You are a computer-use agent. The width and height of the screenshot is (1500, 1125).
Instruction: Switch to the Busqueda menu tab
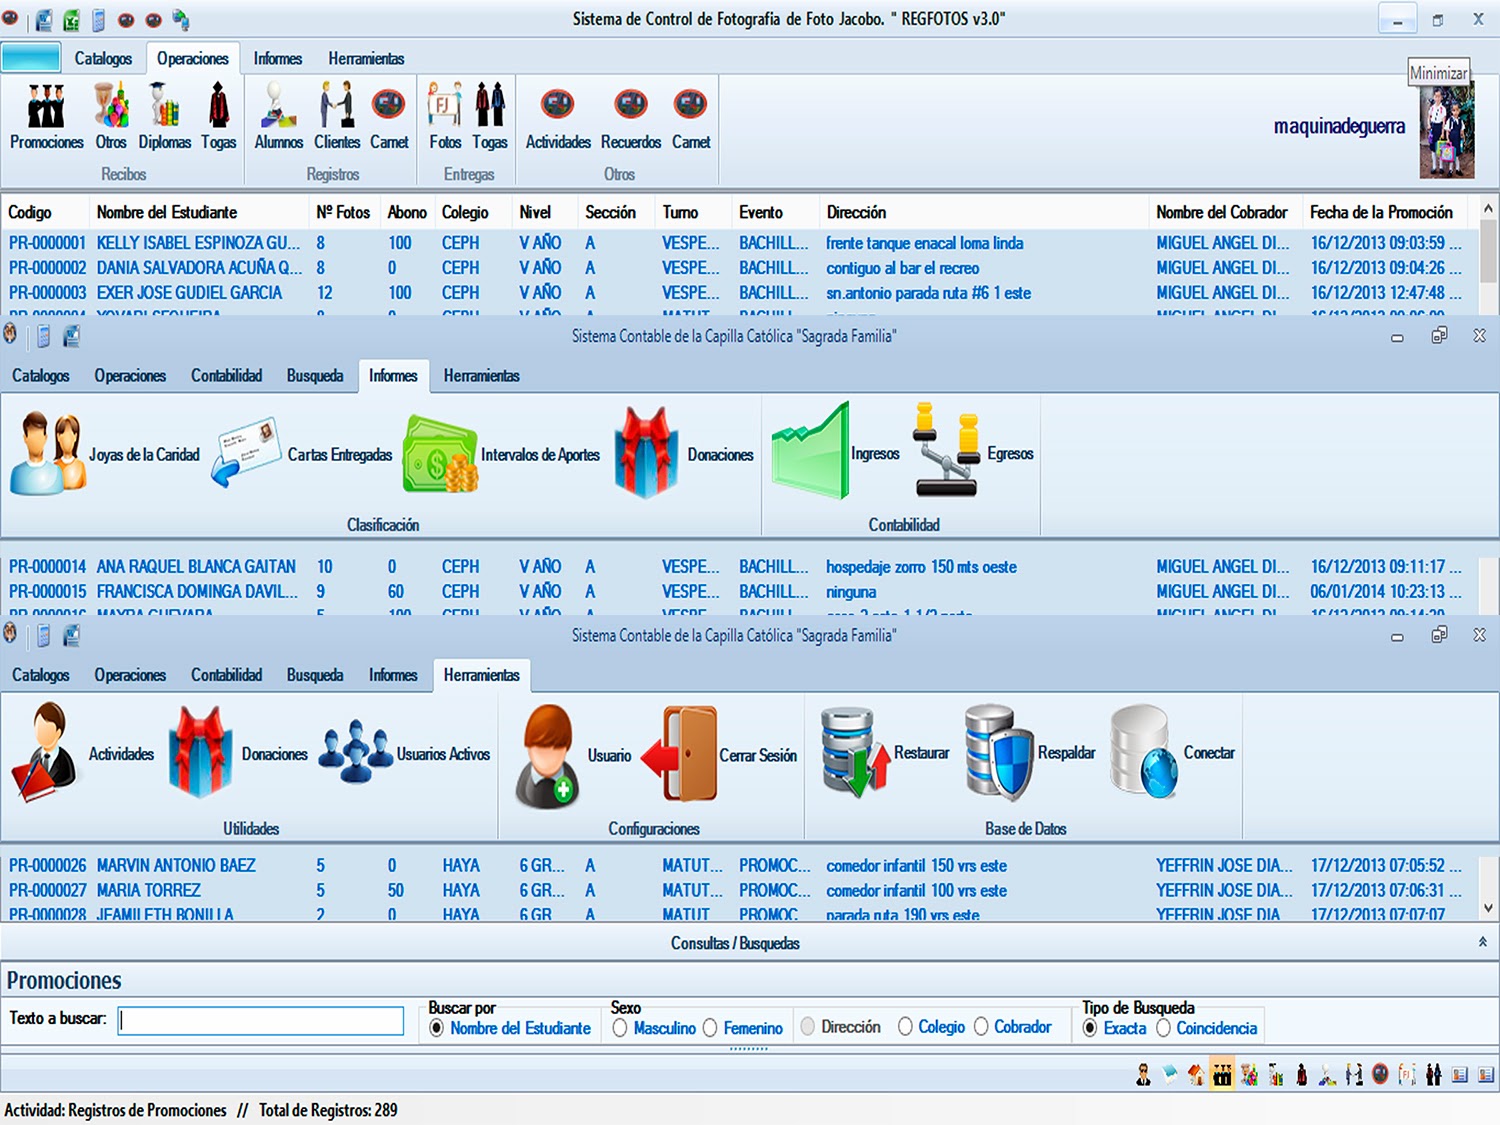click(315, 675)
